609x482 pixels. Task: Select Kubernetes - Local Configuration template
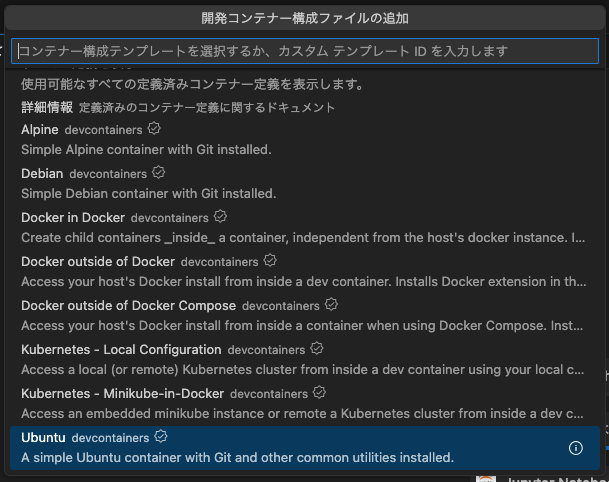click(x=305, y=359)
